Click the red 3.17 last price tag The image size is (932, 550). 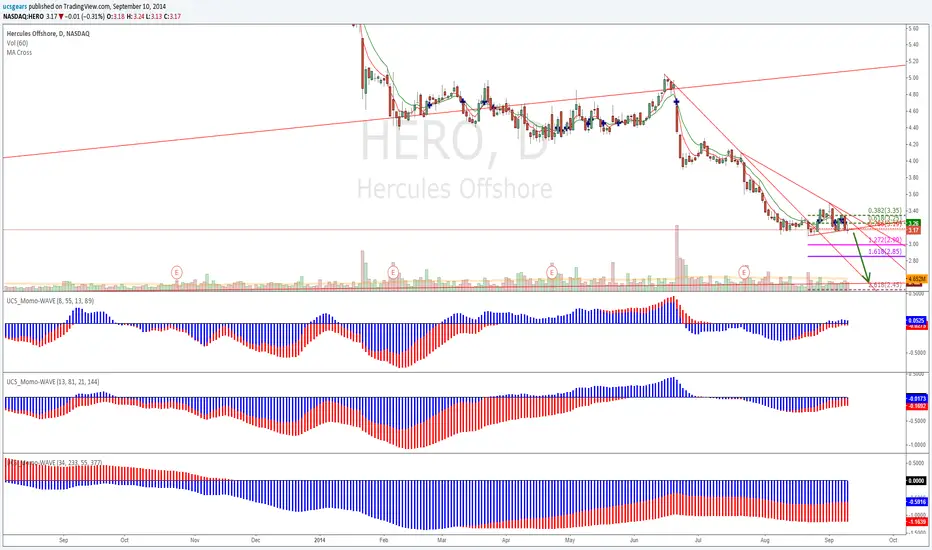[x=914, y=230]
